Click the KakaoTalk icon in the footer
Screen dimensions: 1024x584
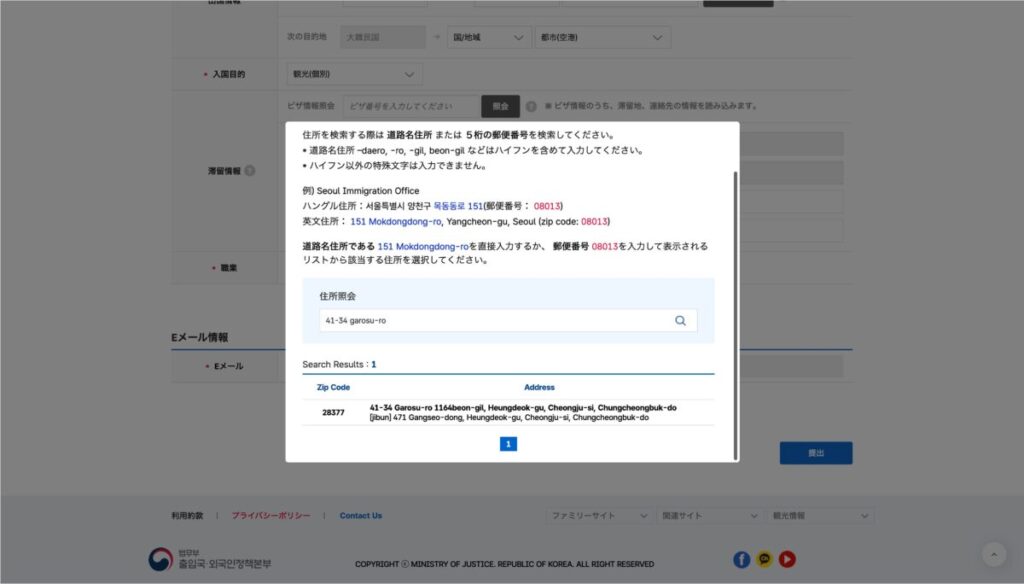[765, 560]
